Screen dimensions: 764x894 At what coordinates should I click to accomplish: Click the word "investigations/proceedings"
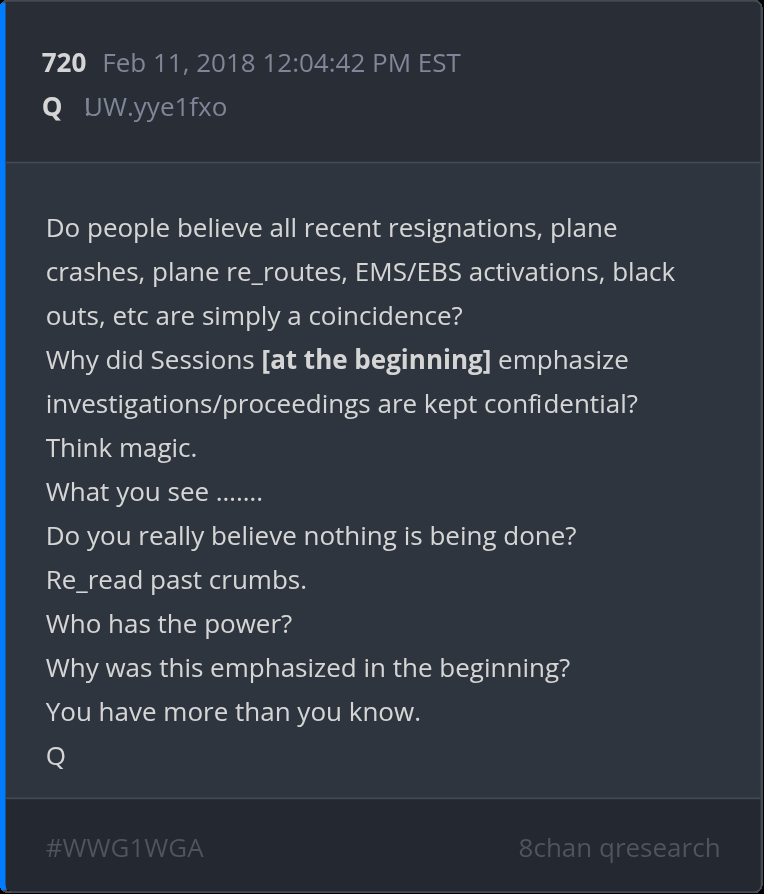[x=194, y=404]
